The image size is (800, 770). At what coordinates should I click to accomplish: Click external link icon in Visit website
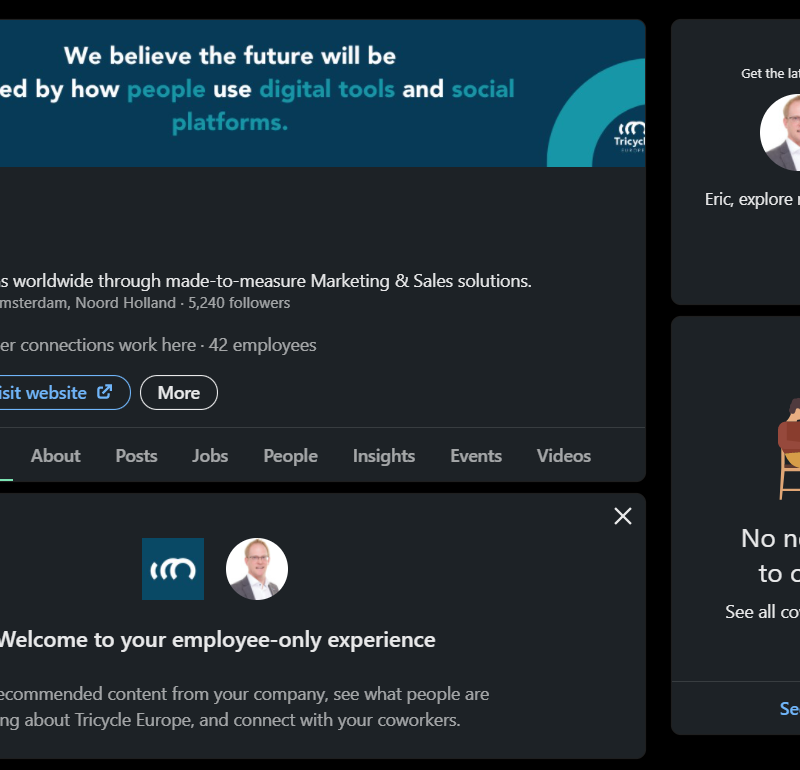pyautogui.click(x=105, y=392)
